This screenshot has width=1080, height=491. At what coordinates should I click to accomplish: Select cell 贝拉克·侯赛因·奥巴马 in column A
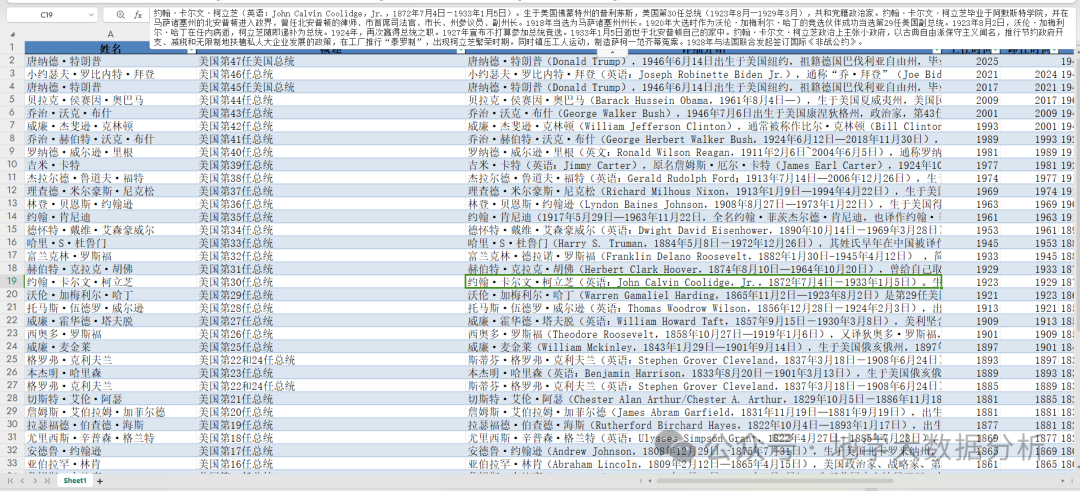coord(110,100)
